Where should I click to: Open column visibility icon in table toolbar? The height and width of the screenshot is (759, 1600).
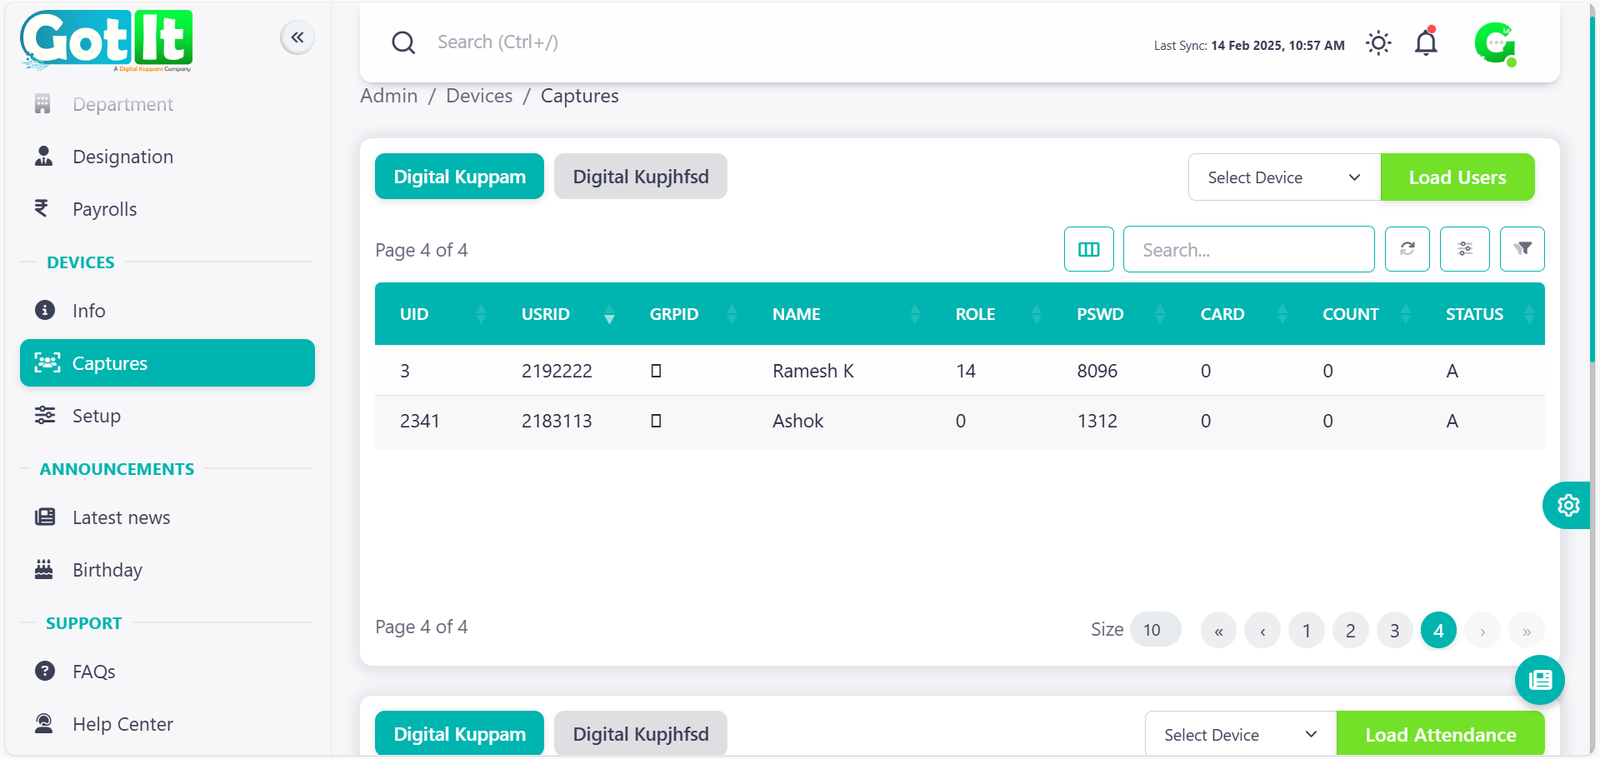pos(1089,249)
